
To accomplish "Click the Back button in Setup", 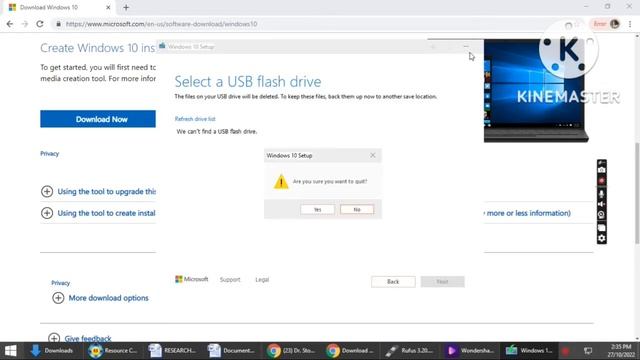I will point(393,282).
